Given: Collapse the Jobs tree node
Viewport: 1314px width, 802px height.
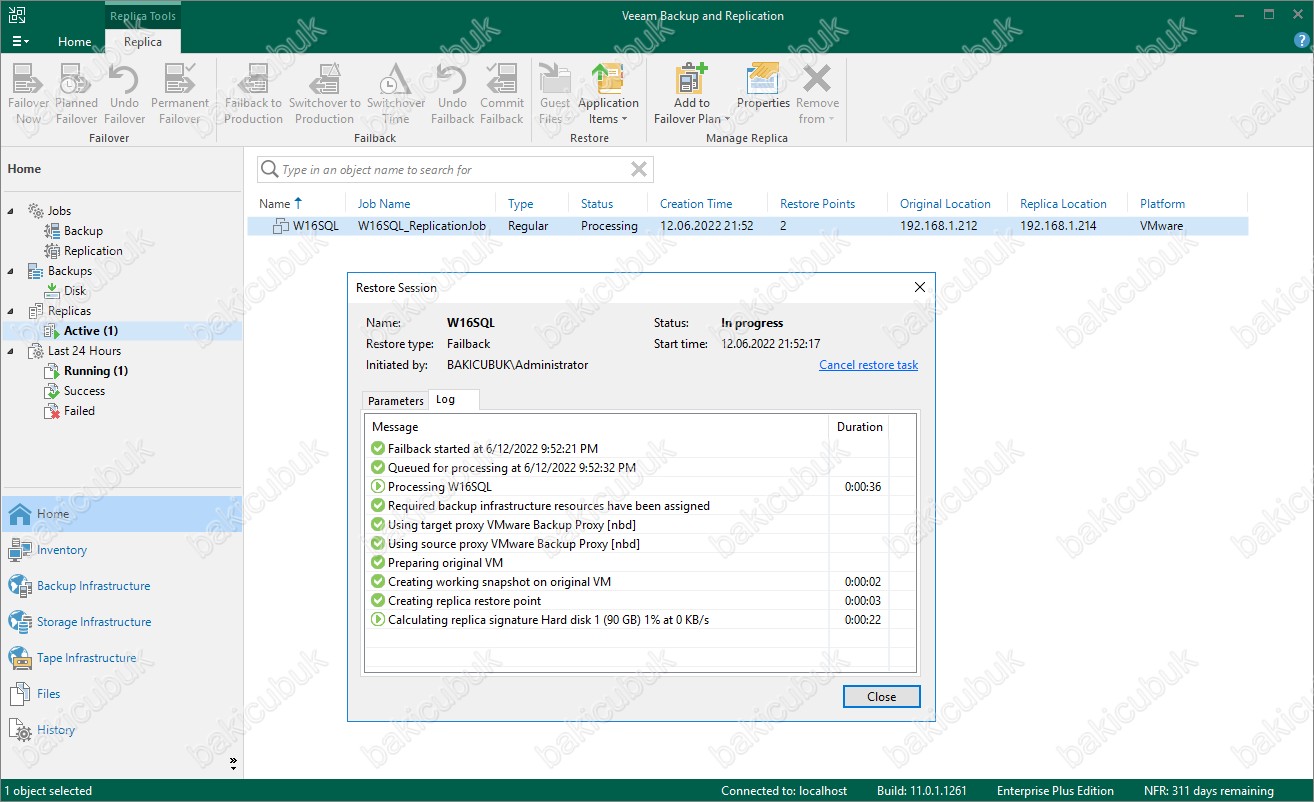Looking at the screenshot, I should click(13, 211).
